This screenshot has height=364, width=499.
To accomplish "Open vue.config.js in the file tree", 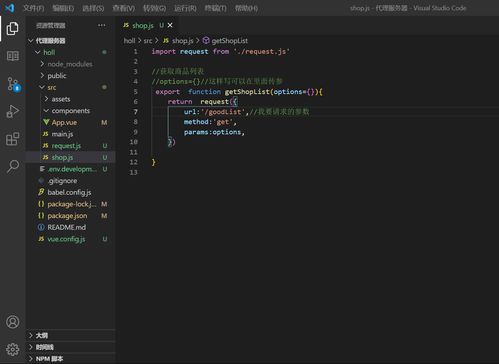I will point(71,239).
